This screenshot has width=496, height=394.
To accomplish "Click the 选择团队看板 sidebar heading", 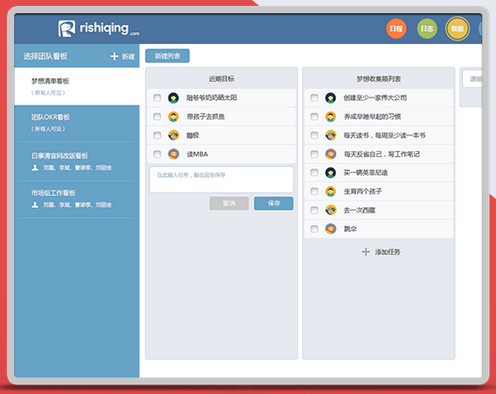I will (x=45, y=56).
